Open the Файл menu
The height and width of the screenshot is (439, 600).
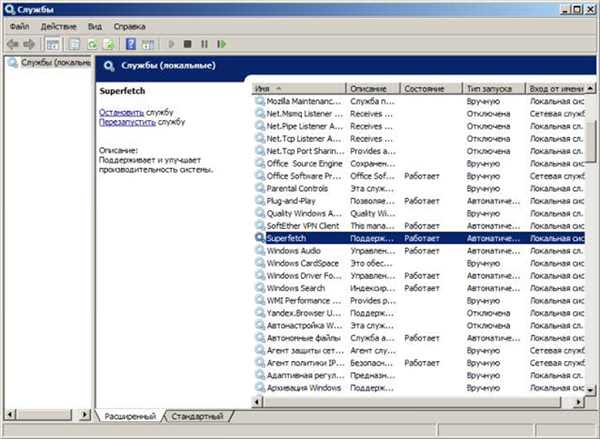[20, 27]
